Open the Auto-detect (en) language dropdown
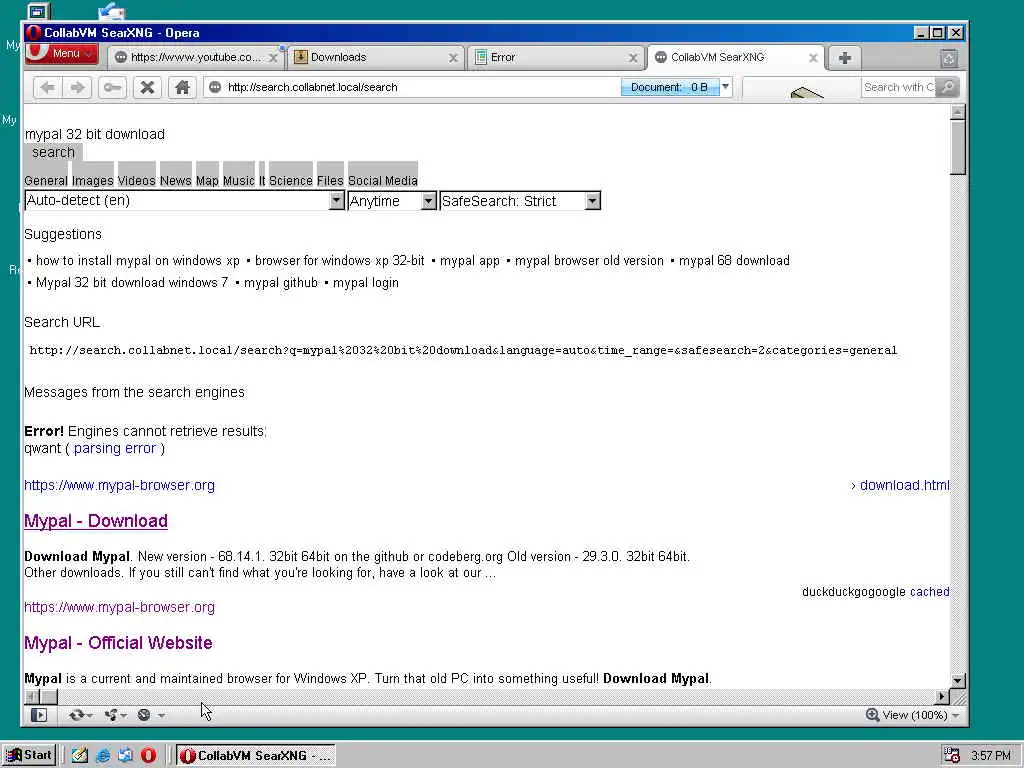 coord(184,200)
